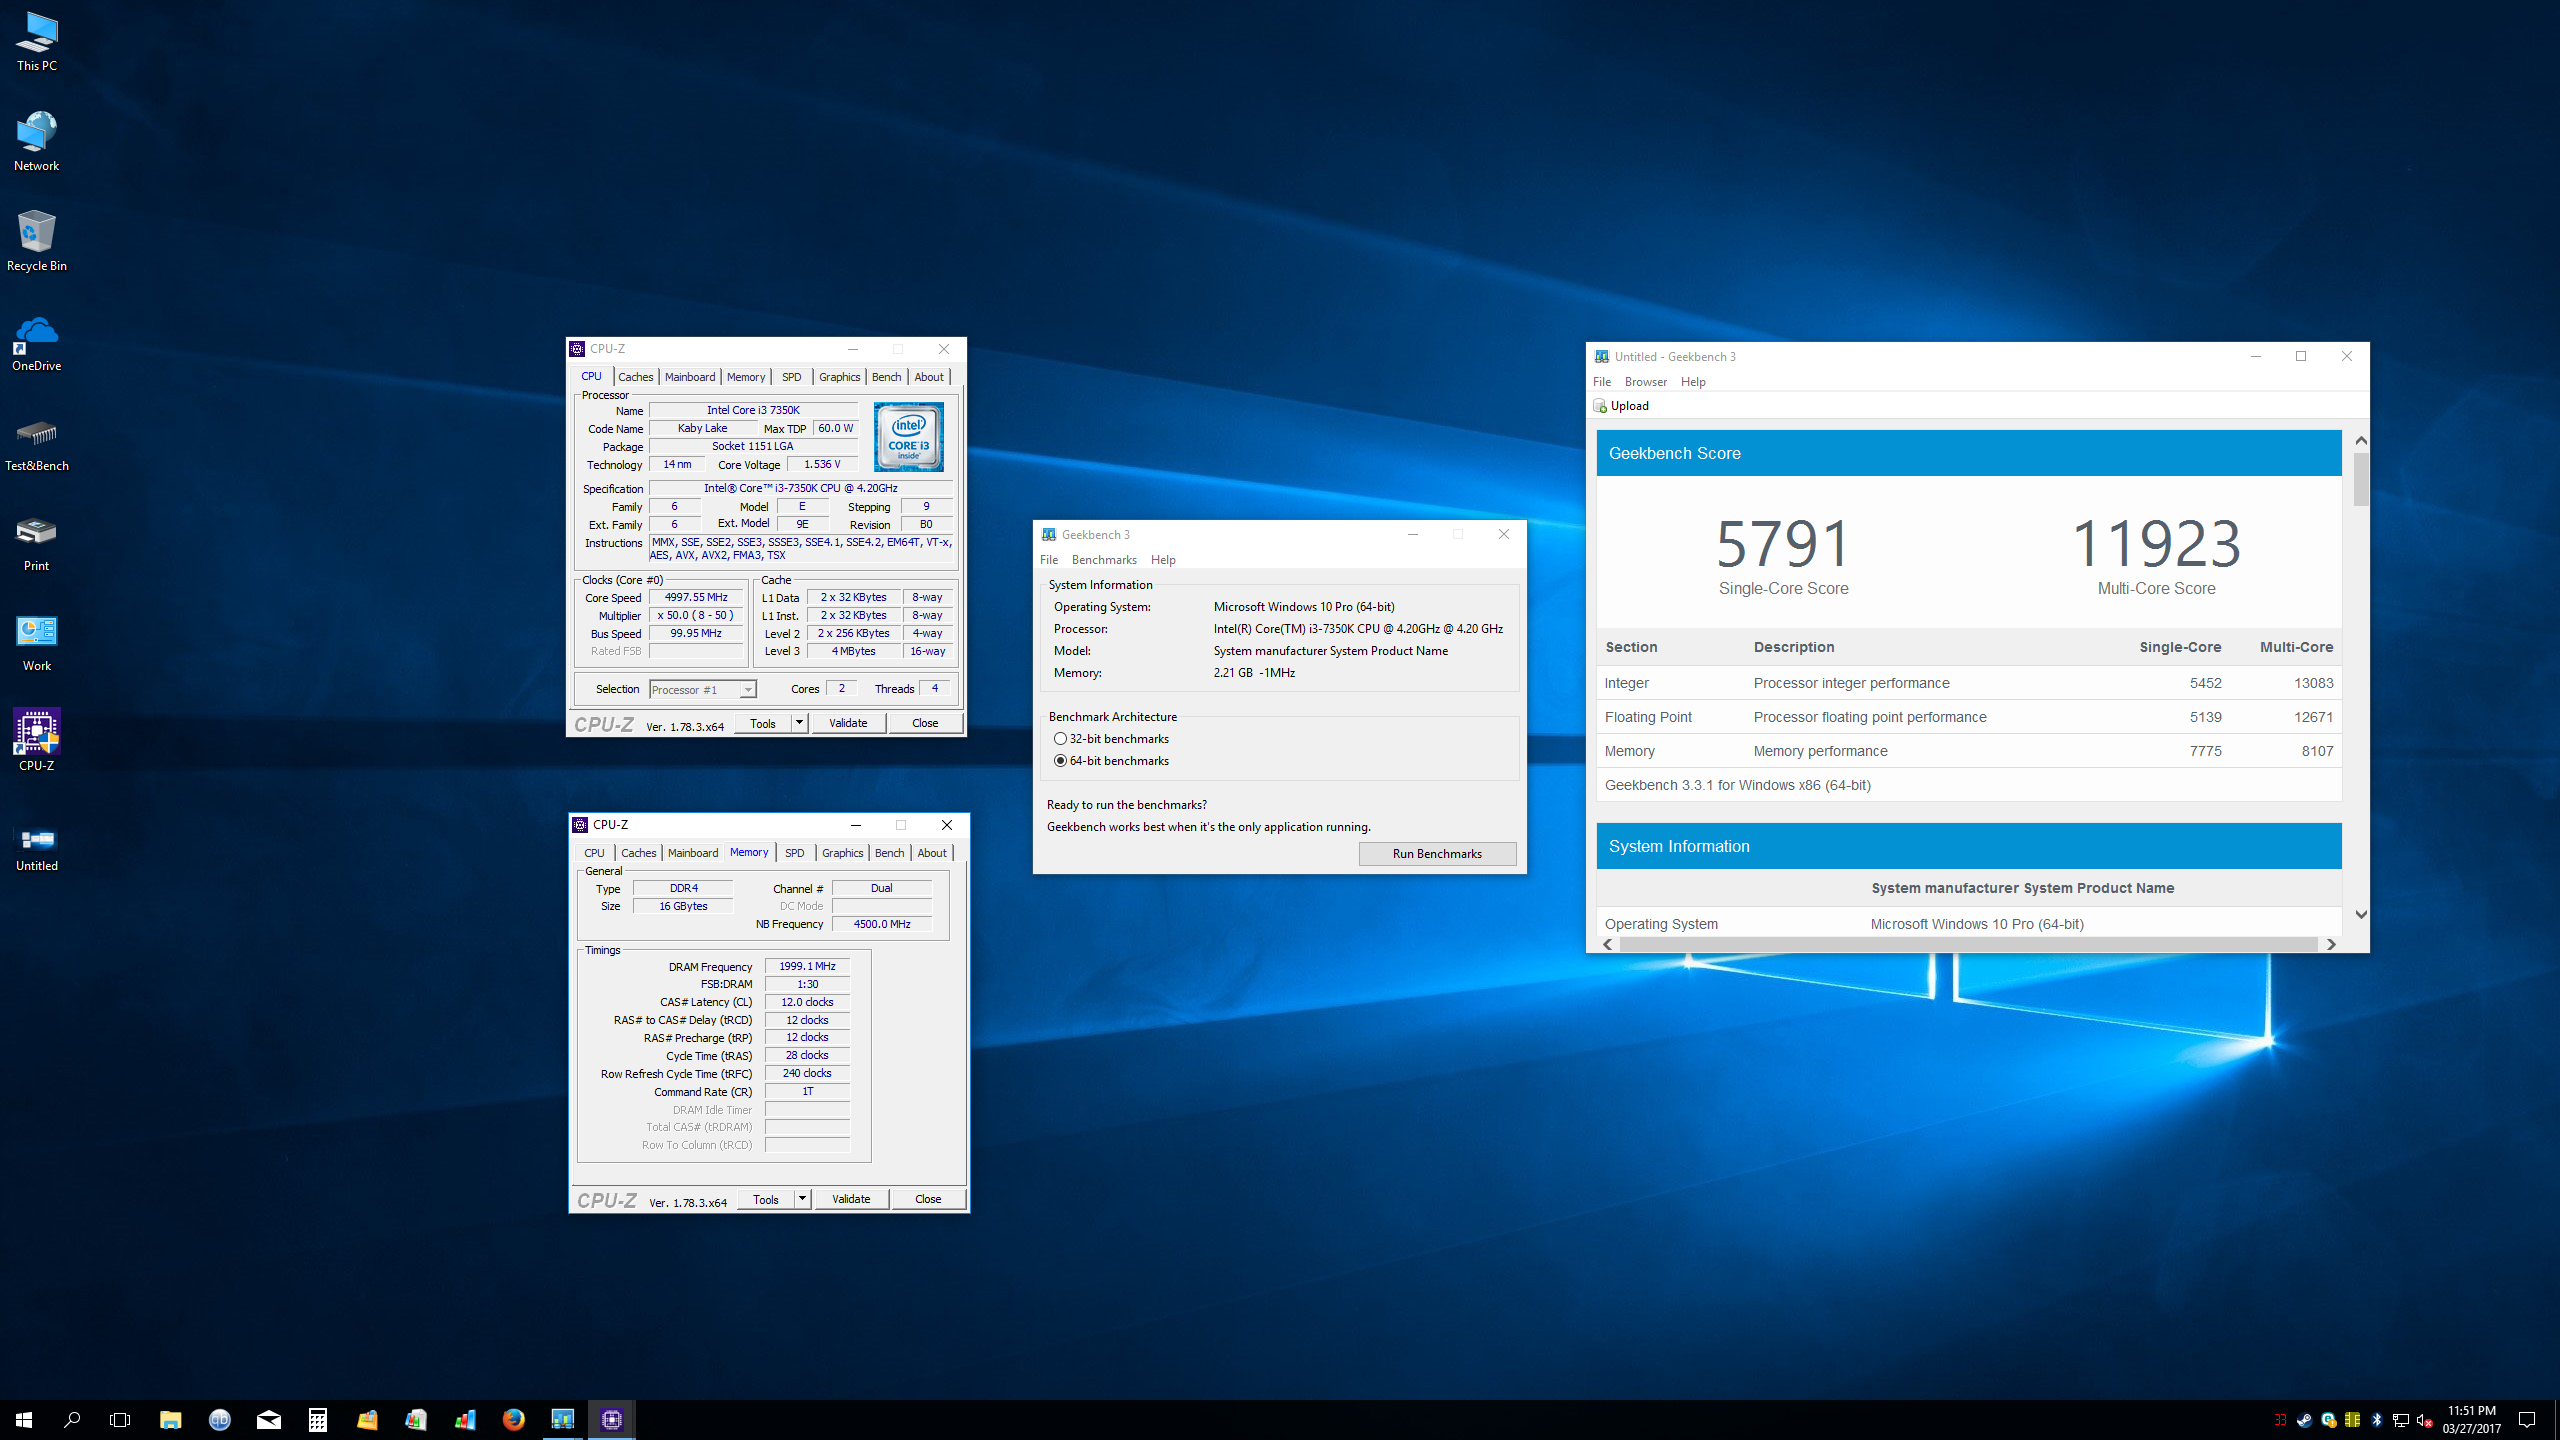This screenshot has width=2560, height=1440.
Task: Switch to SPD tab in lower CPU-Z window
Action: coord(795,853)
